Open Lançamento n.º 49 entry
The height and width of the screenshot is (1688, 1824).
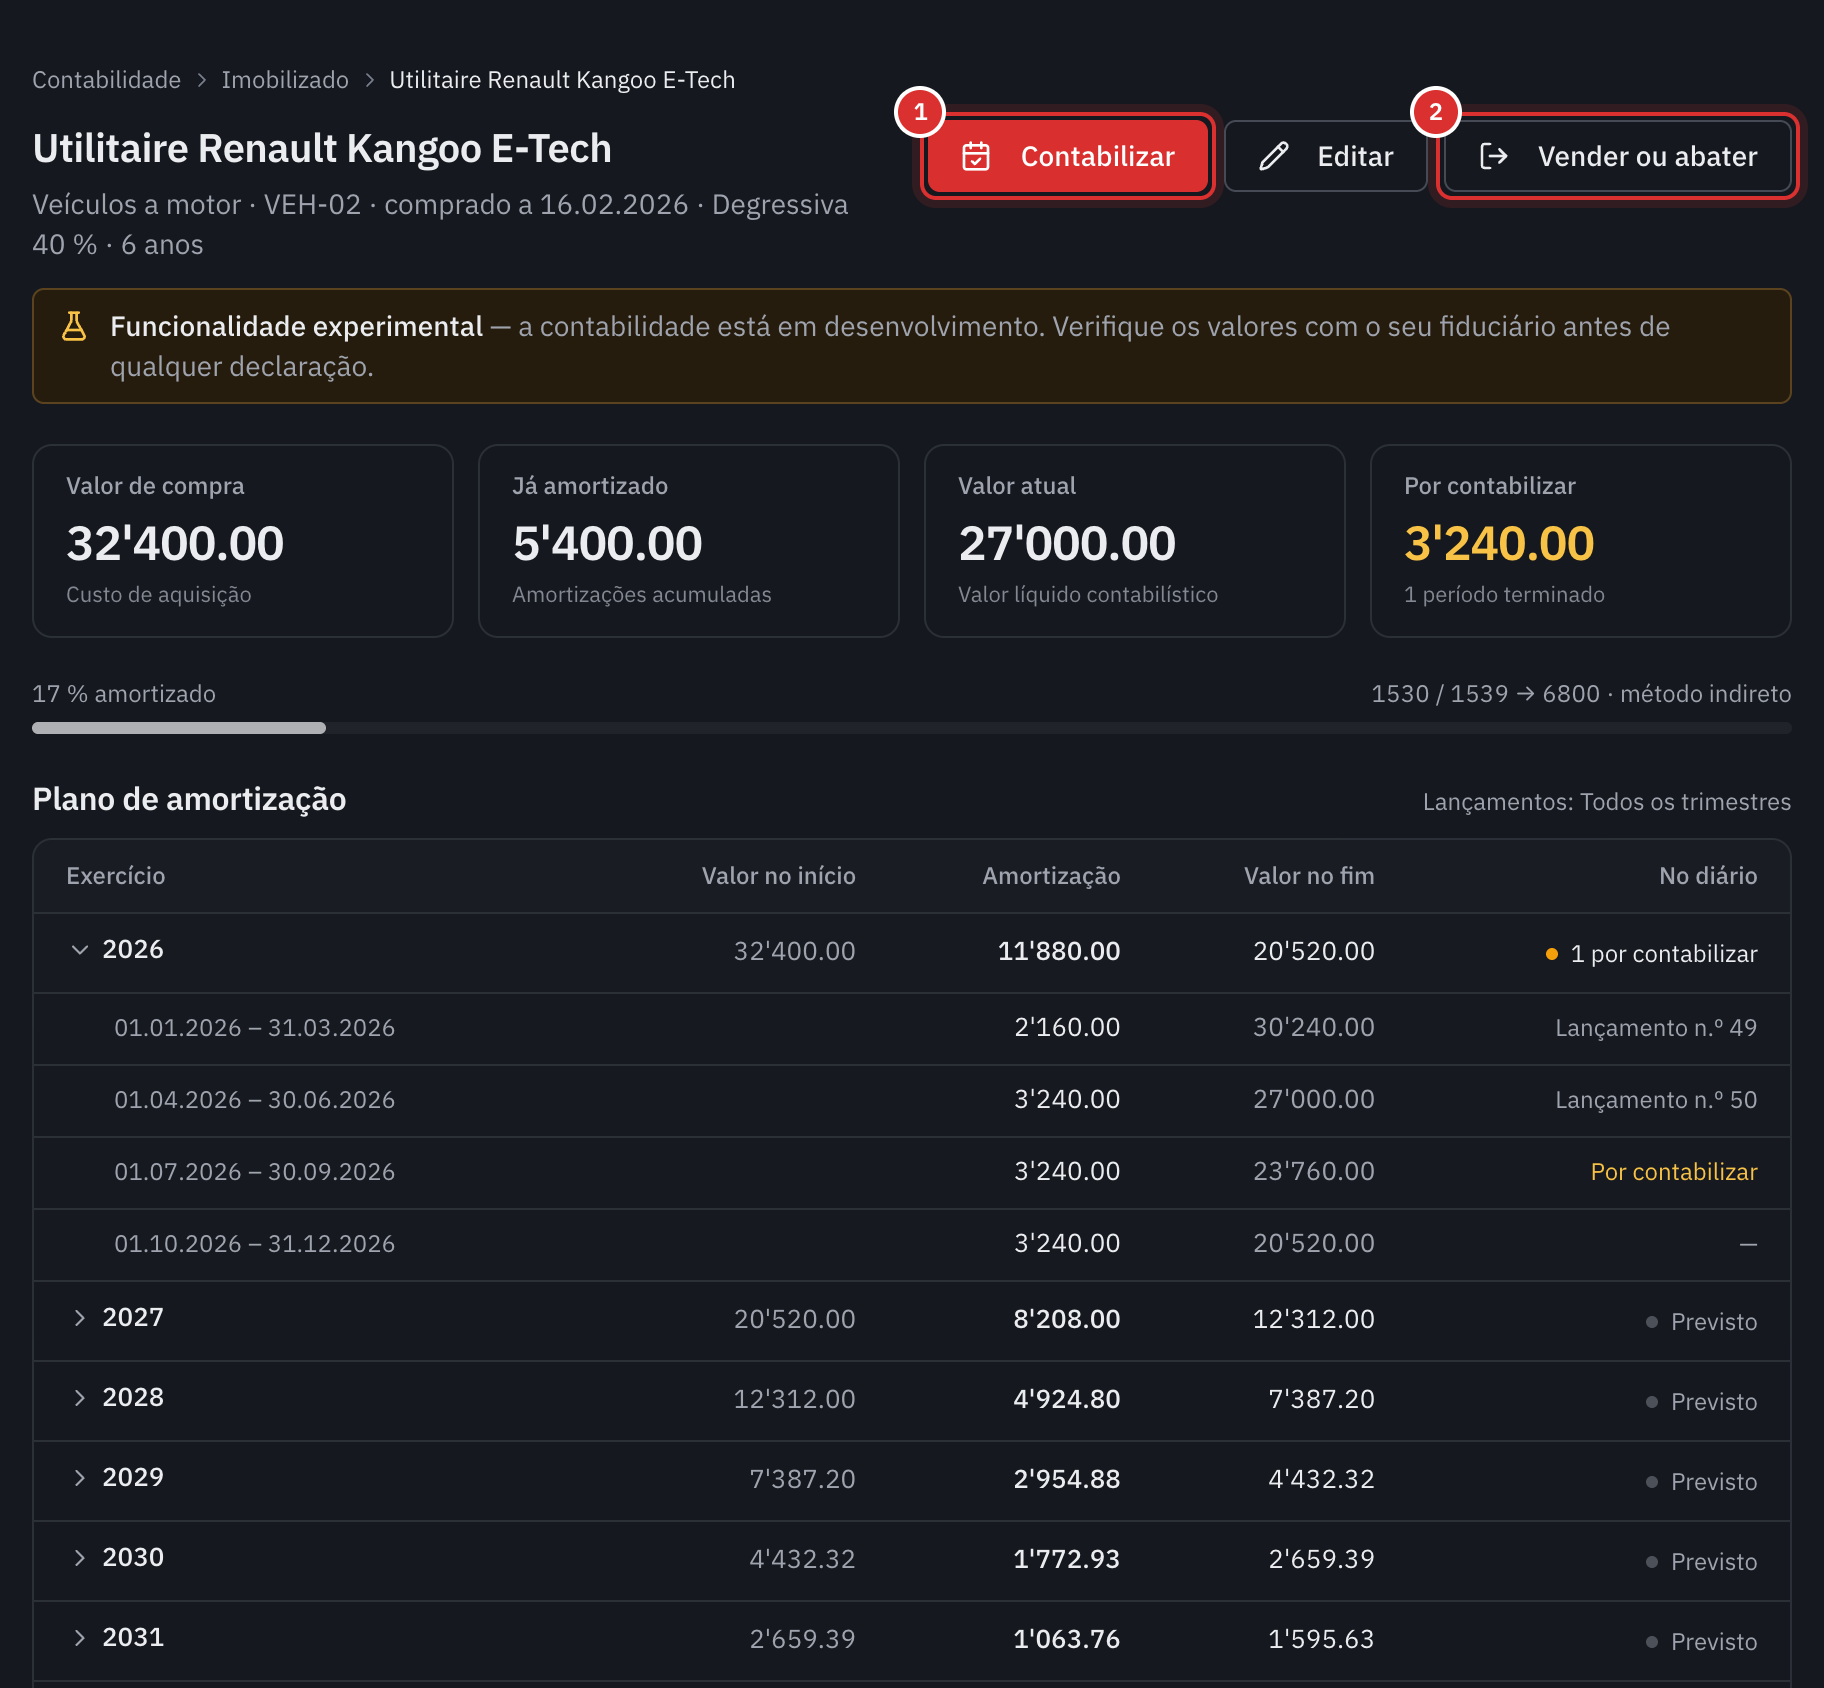coord(1656,1028)
